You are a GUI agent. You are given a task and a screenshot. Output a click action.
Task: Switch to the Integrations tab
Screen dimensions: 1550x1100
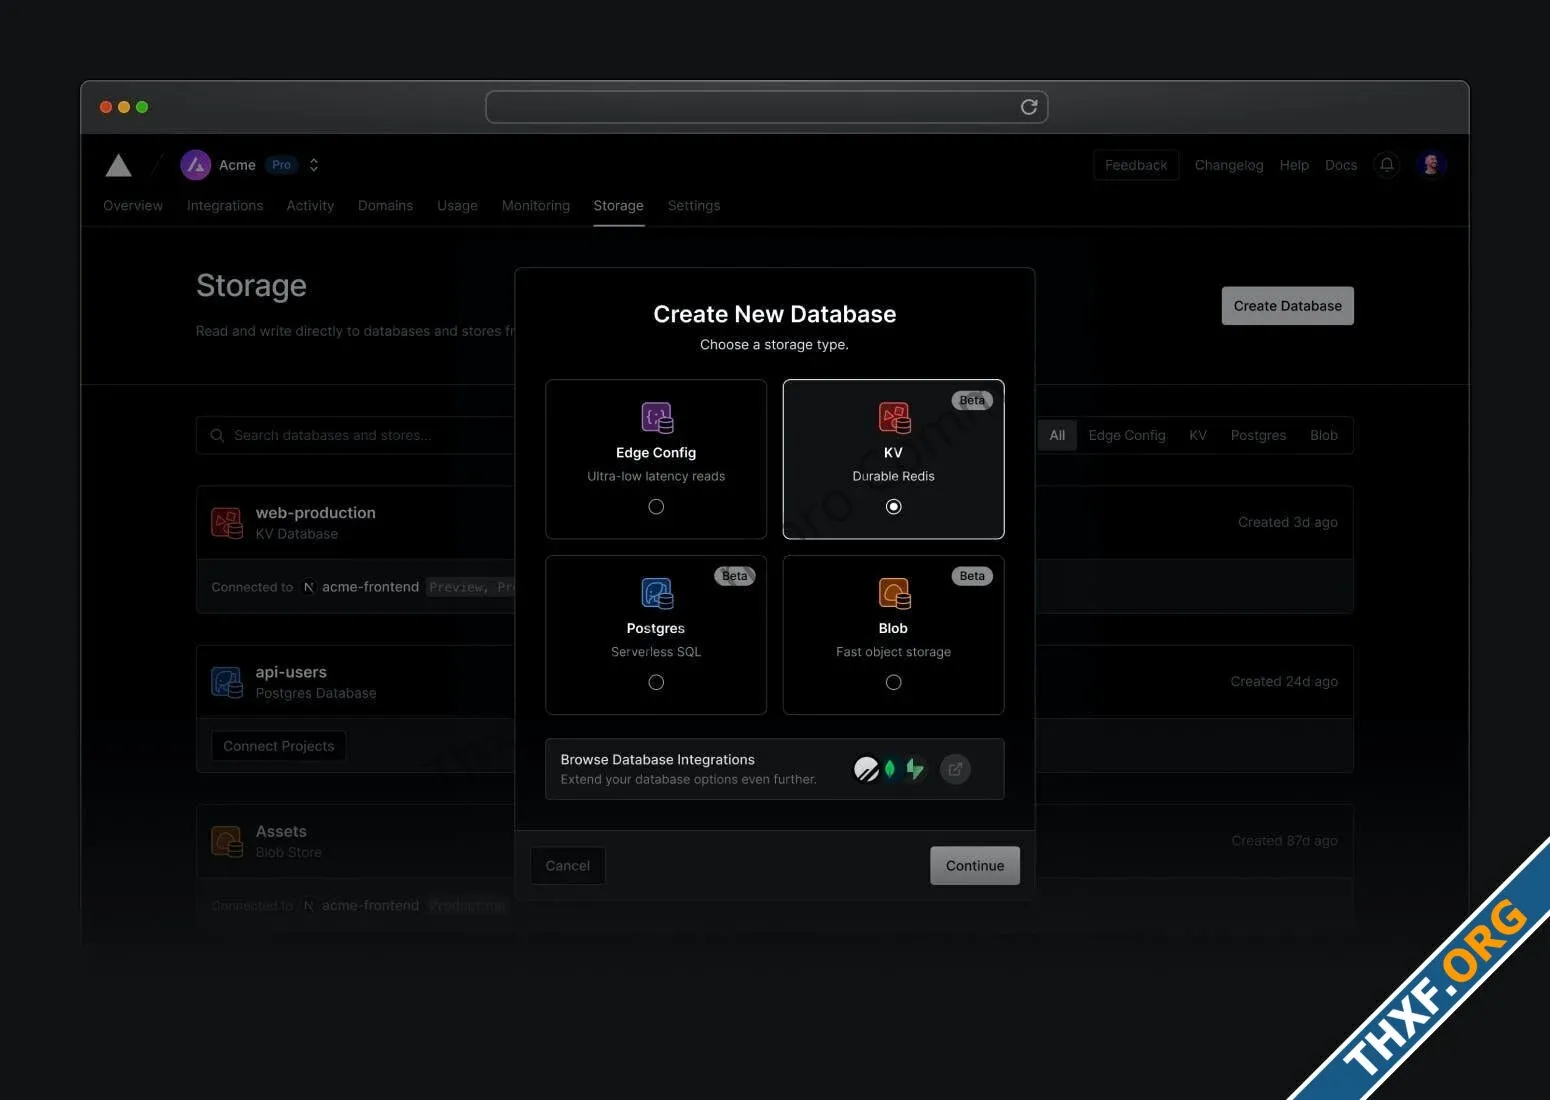point(225,205)
